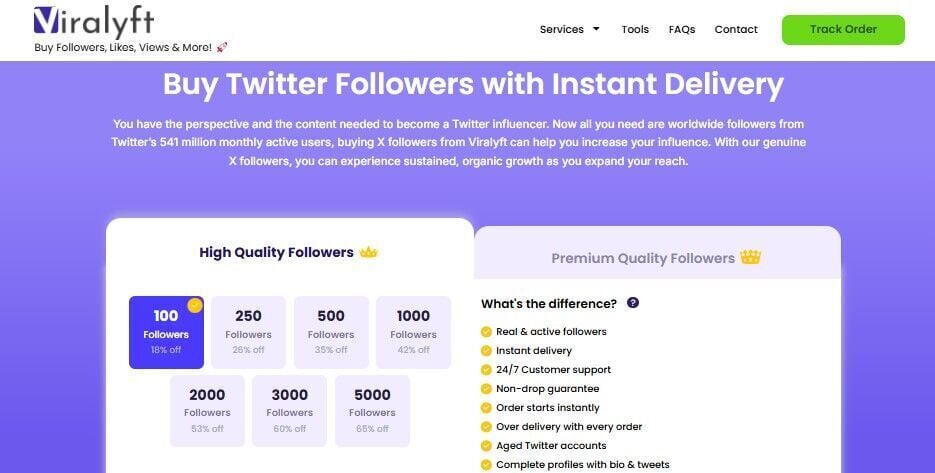Select the 250 Followers package

(248, 332)
